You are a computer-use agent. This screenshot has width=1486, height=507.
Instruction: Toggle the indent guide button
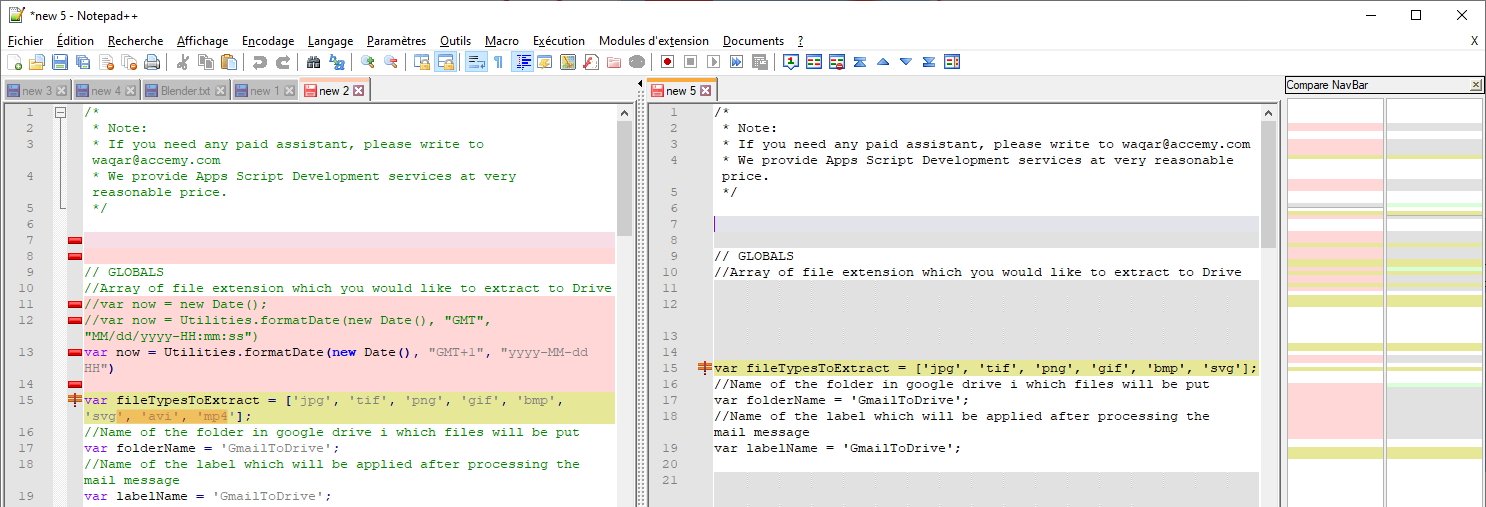[x=522, y=62]
